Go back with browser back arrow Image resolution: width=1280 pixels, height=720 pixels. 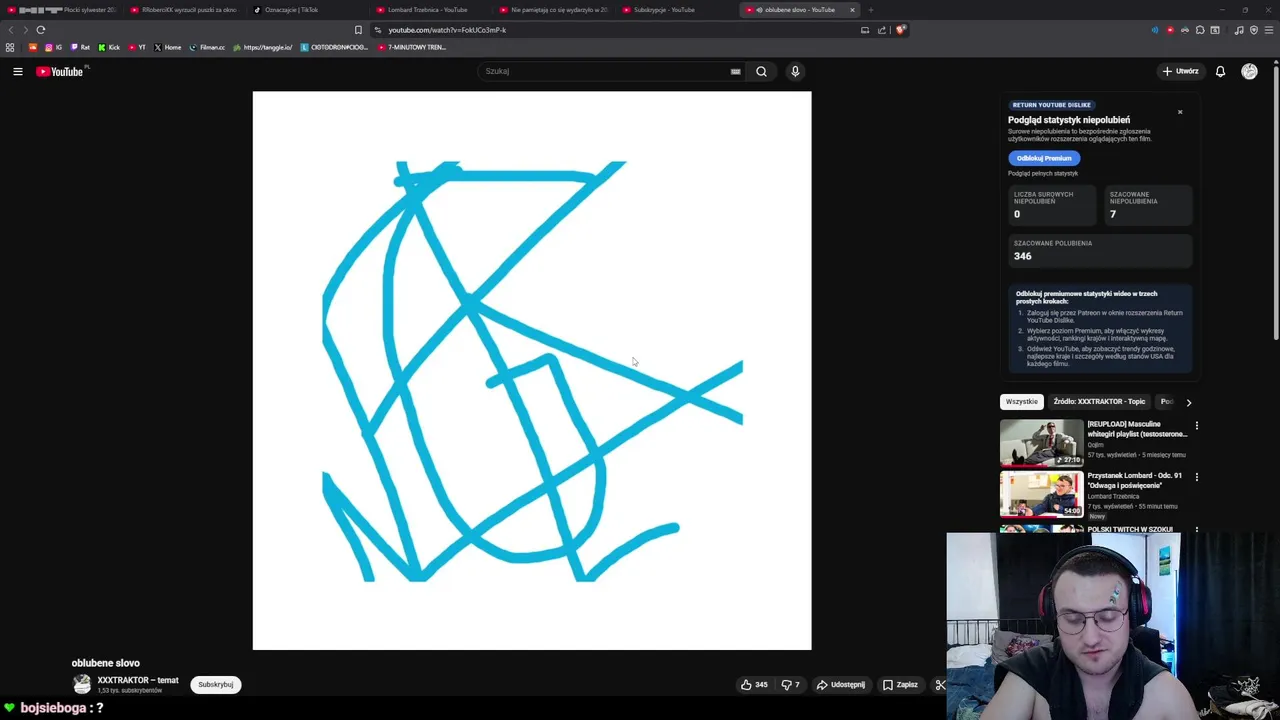pos(11,30)
